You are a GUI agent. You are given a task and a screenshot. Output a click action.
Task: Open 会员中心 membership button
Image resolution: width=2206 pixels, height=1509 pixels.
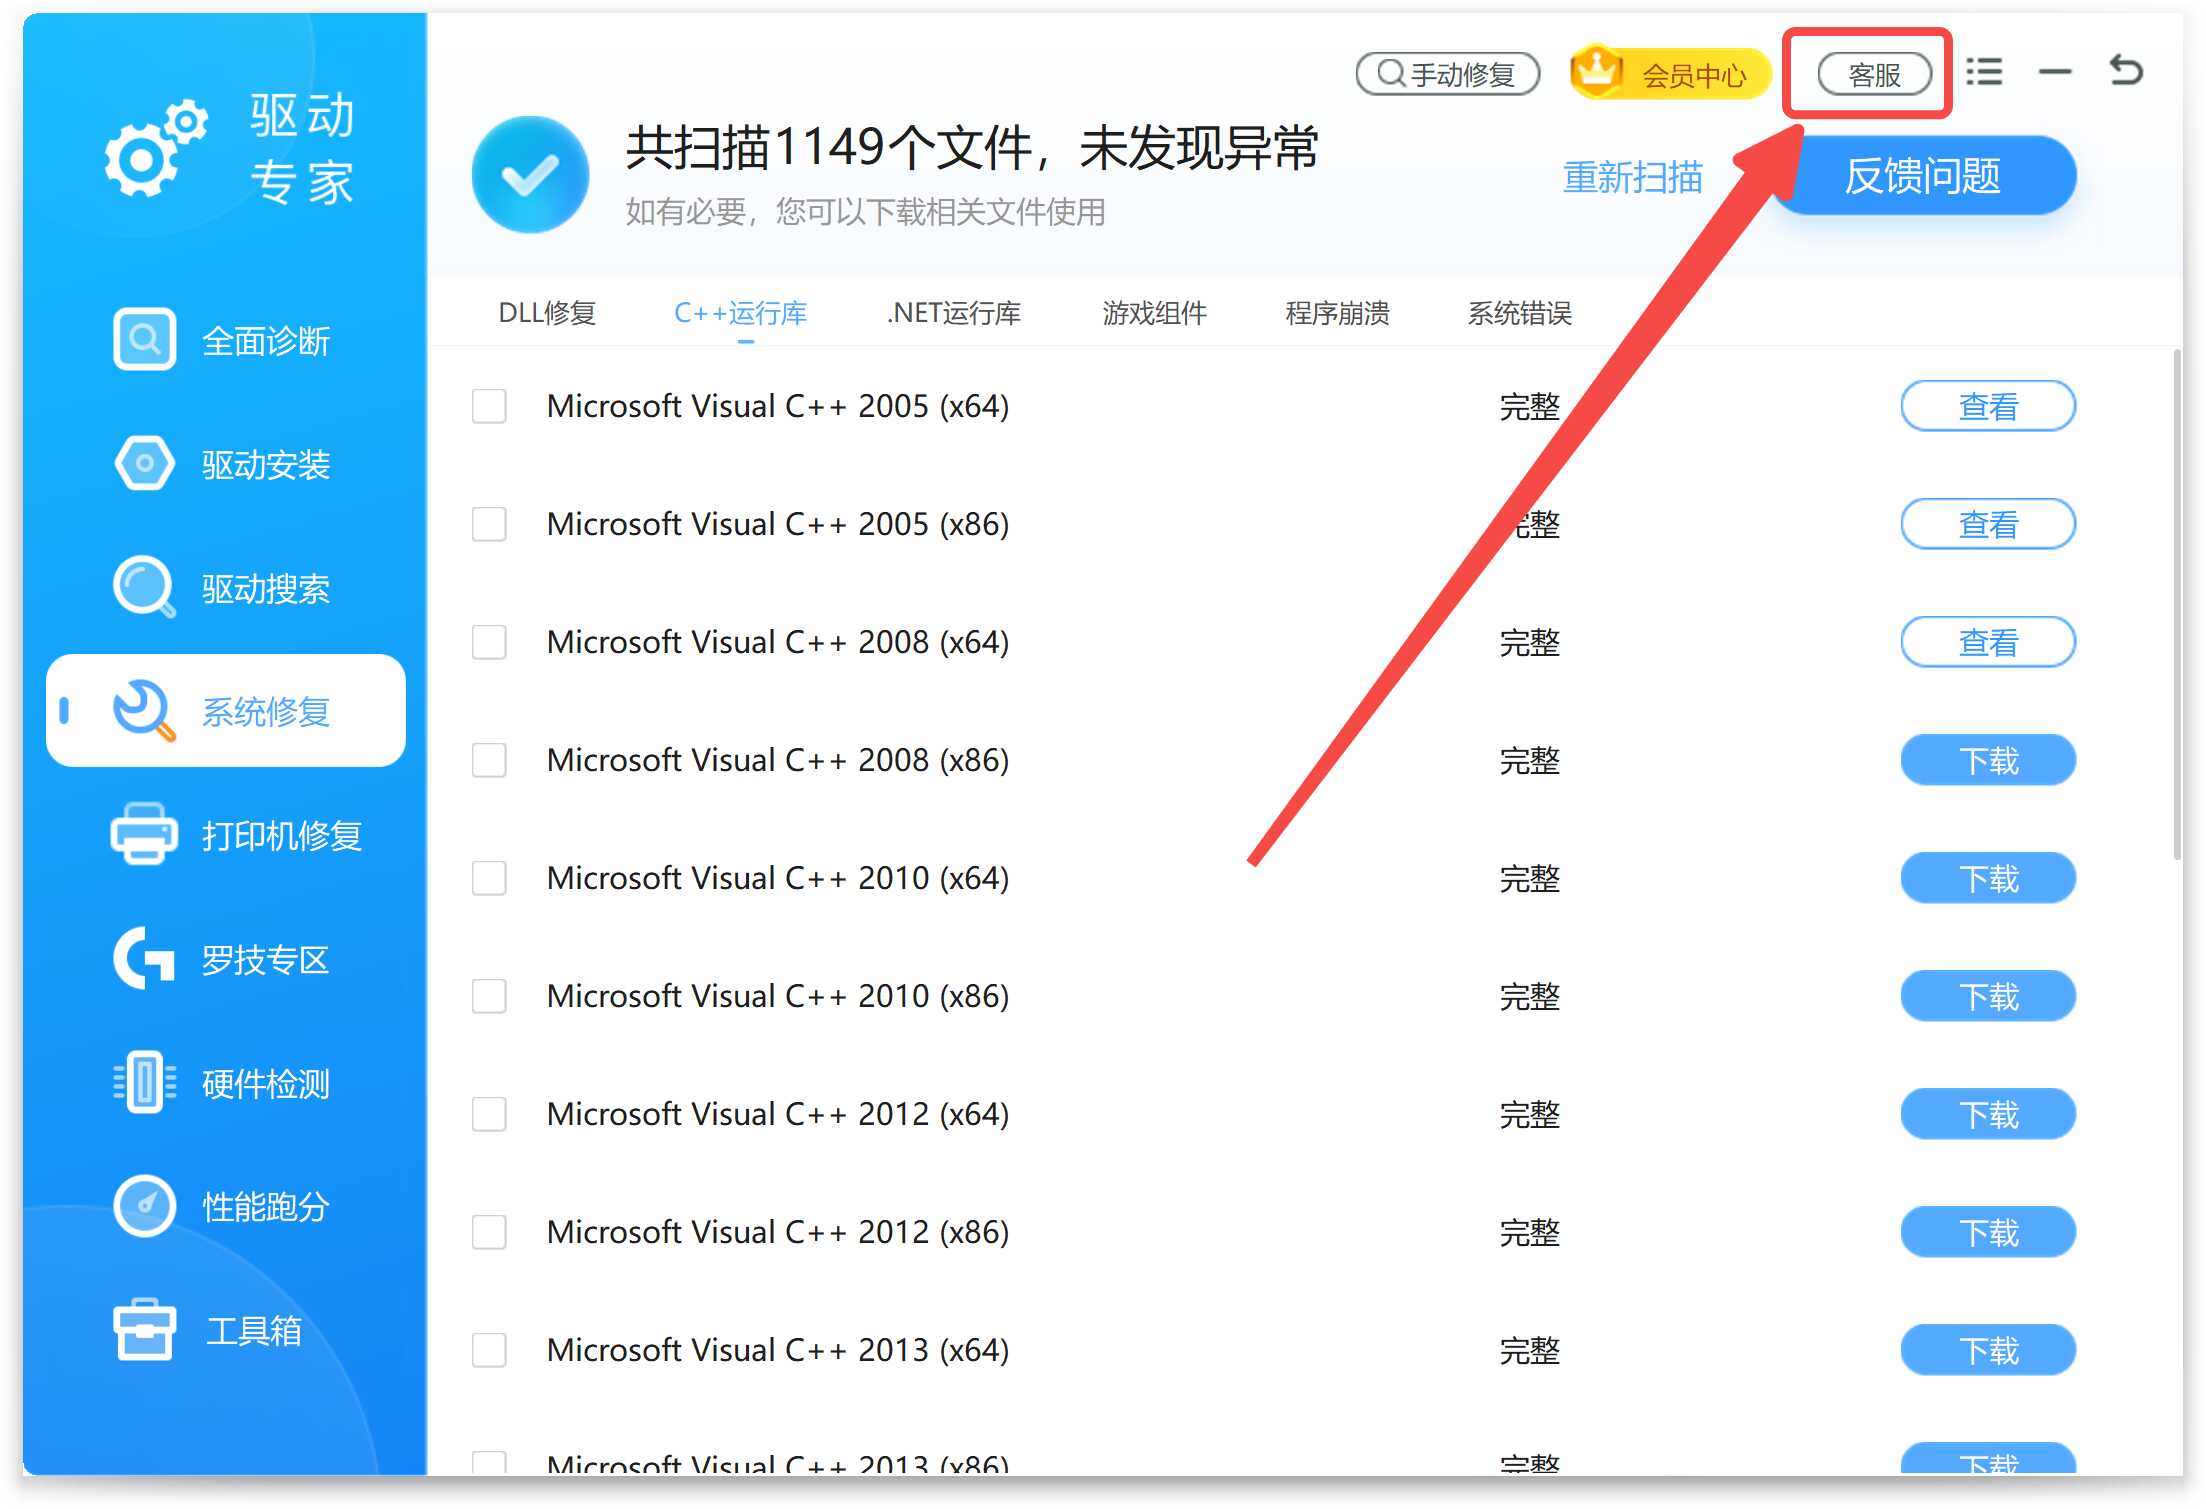pos(1671,74)
